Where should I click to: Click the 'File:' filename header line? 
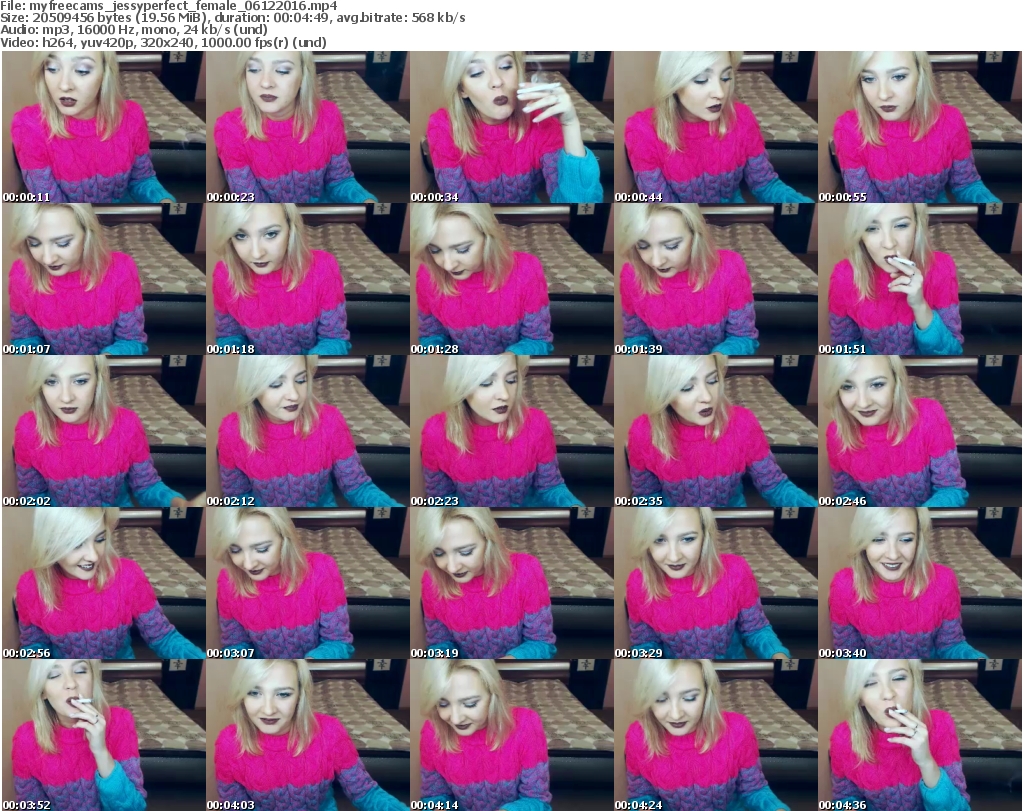tap(168, 6)
